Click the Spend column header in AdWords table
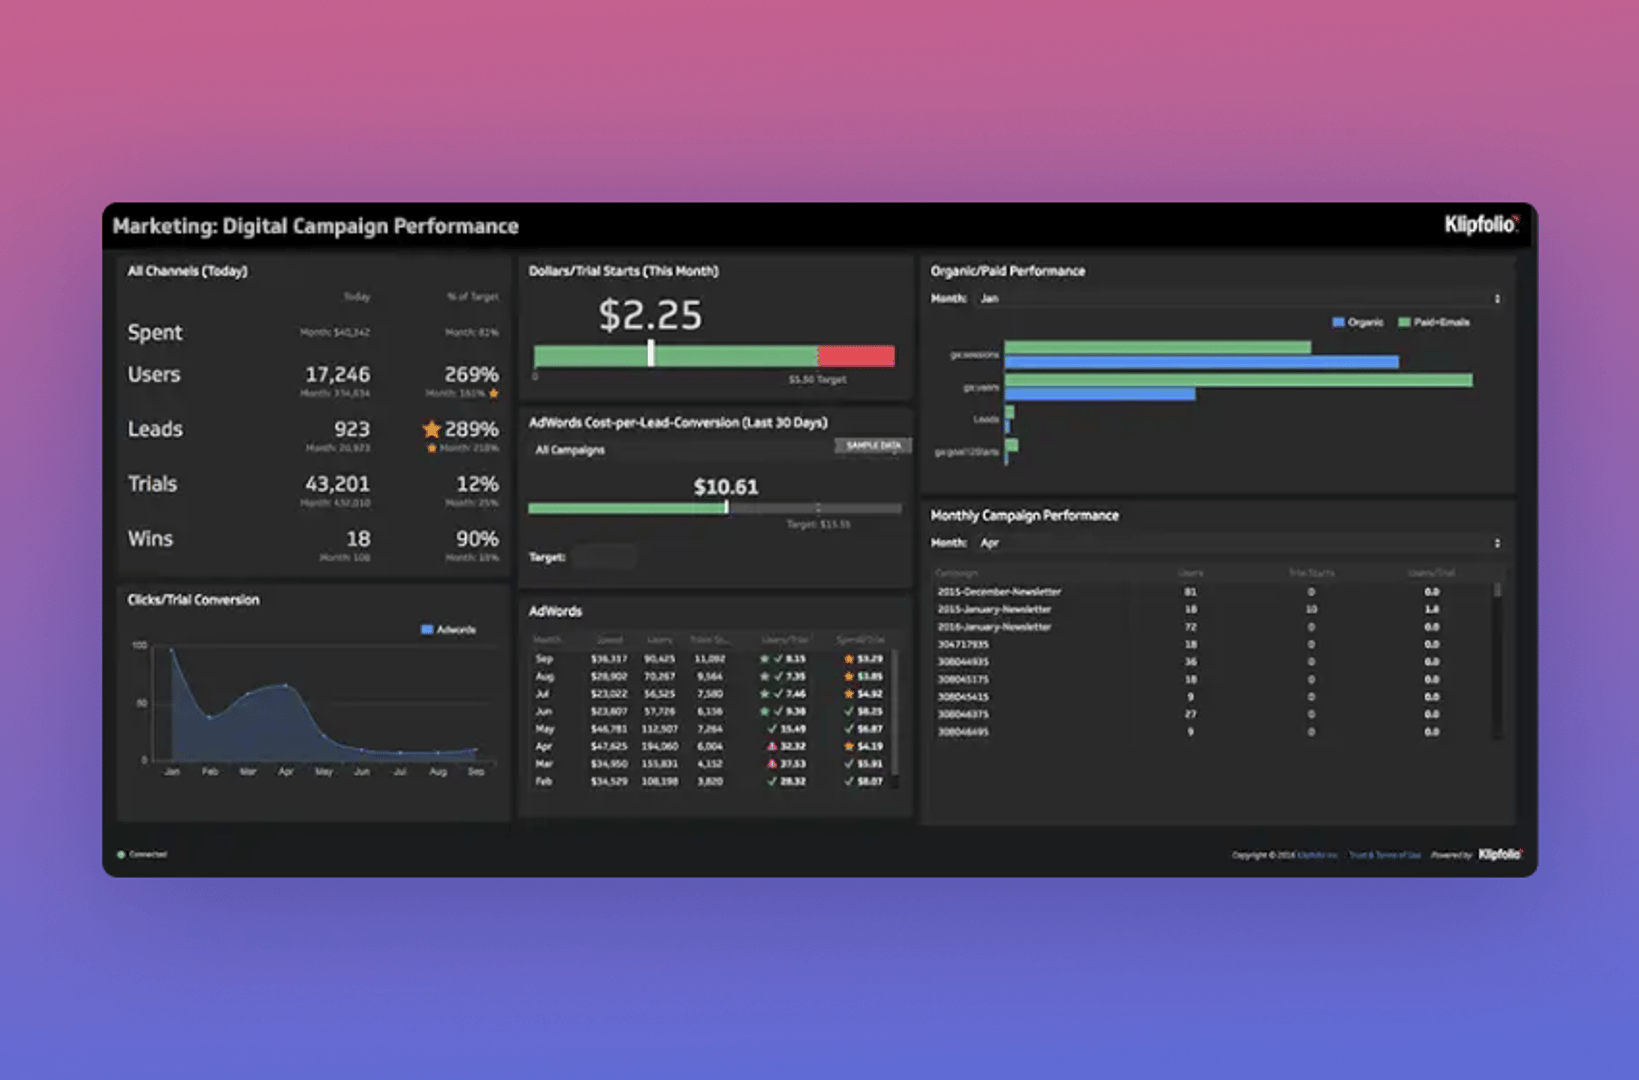Screen dimensions: 1639x1080 (610, 639)
